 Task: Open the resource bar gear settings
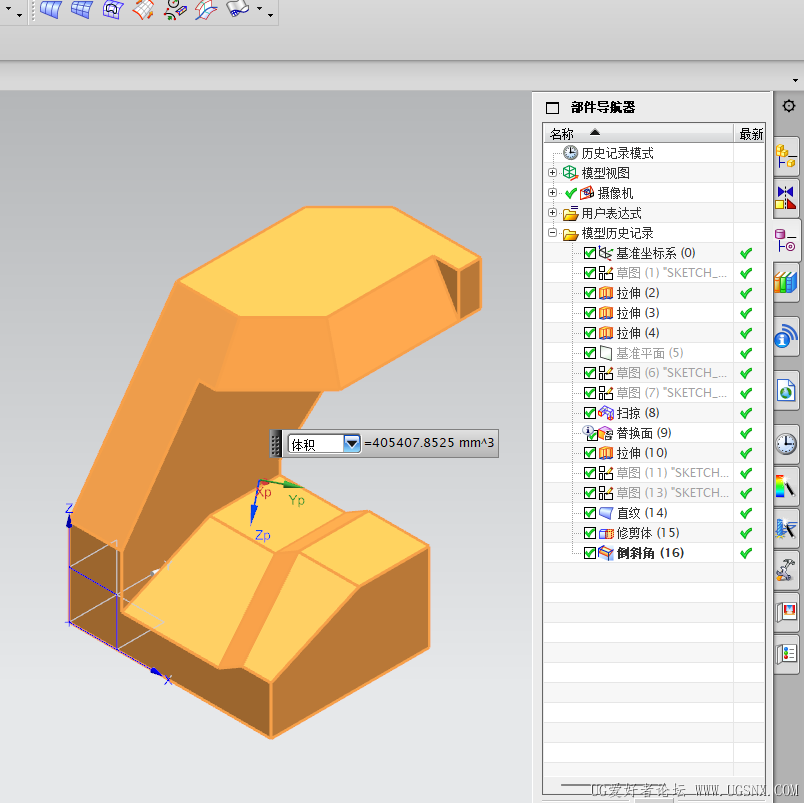[x=789, y=106]
